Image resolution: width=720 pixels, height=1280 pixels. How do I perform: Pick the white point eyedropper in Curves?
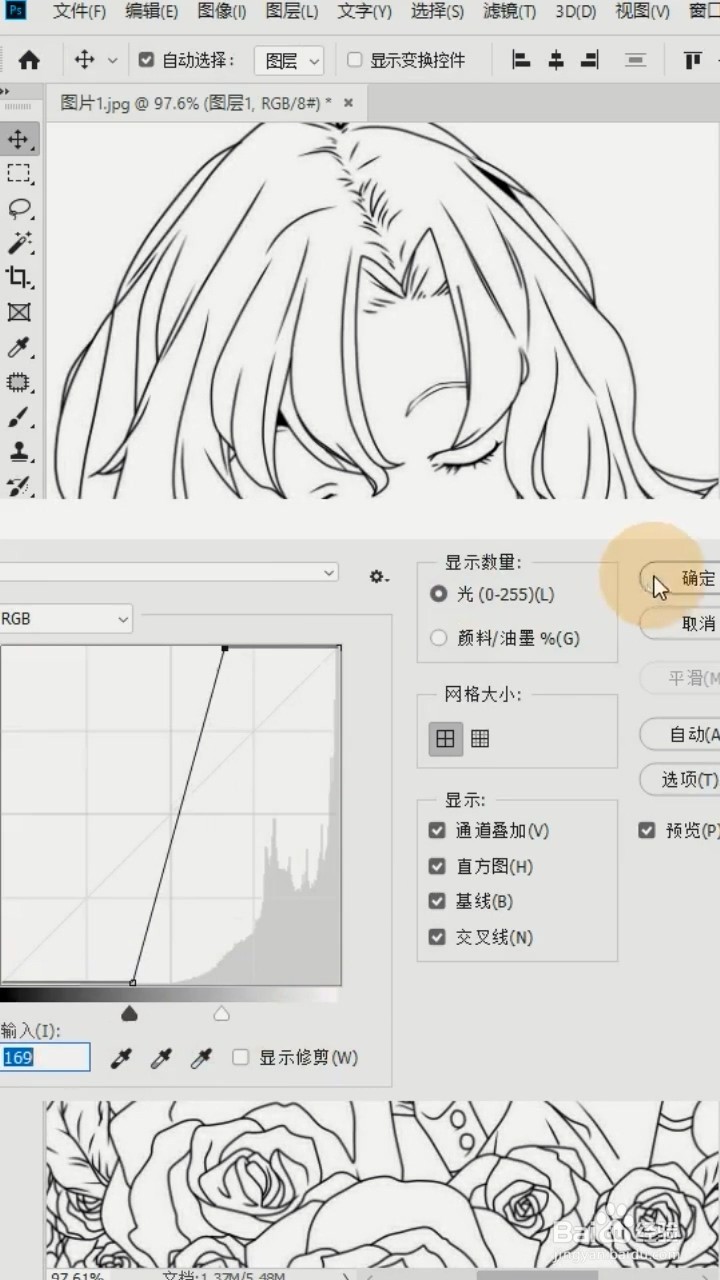tap(201, 1058)
